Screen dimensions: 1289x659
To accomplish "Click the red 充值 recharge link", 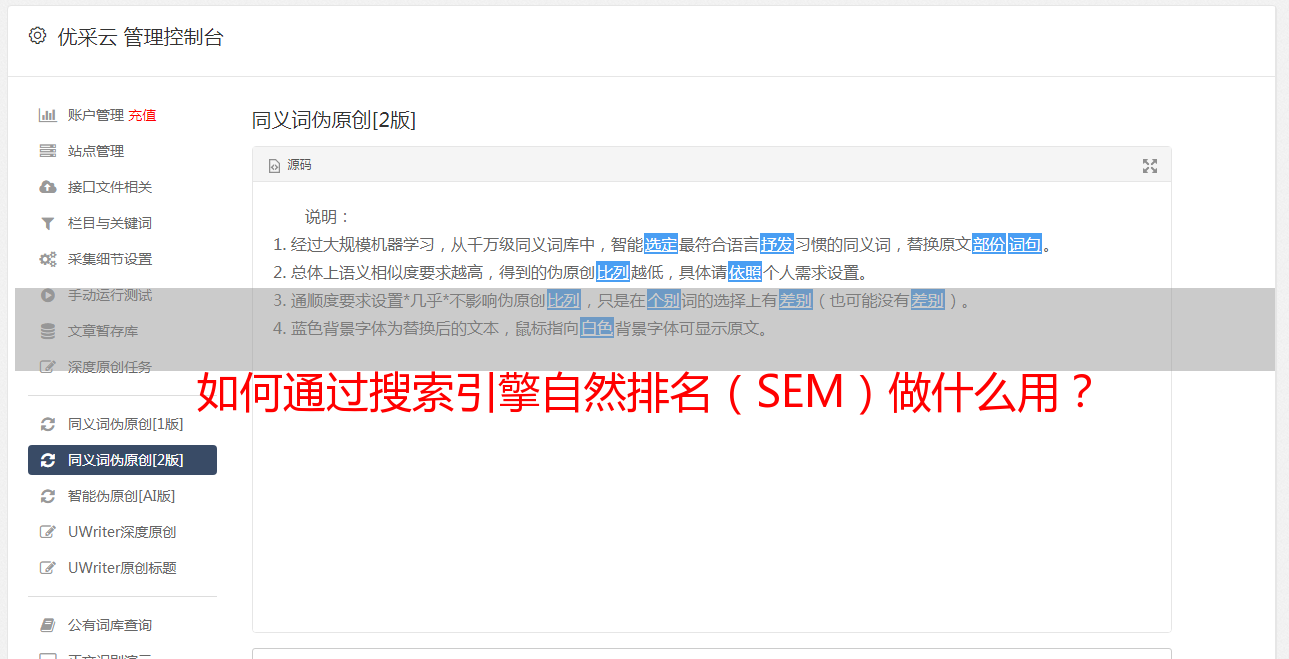I will pos(142,115).
